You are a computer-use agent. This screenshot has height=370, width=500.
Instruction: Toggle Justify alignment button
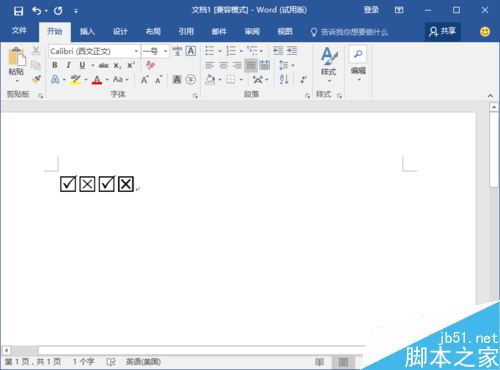point(251,65)
